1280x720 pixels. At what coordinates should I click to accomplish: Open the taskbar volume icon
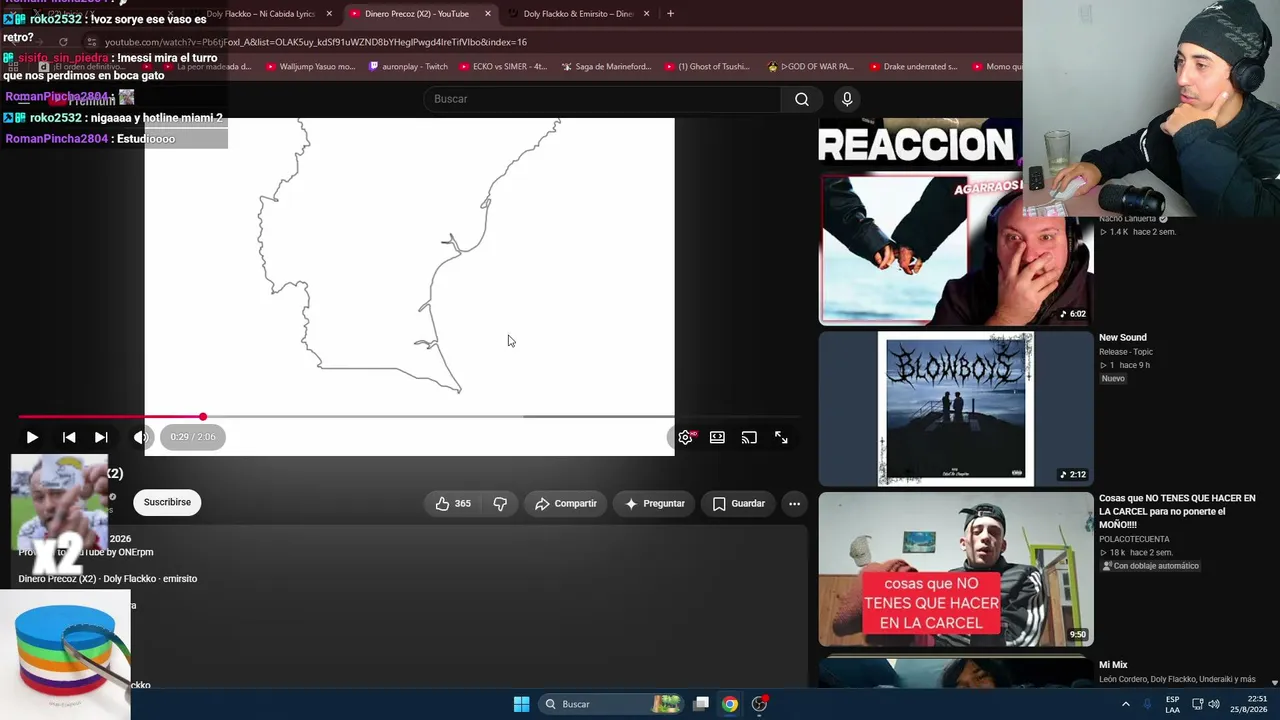[1214, 704]
